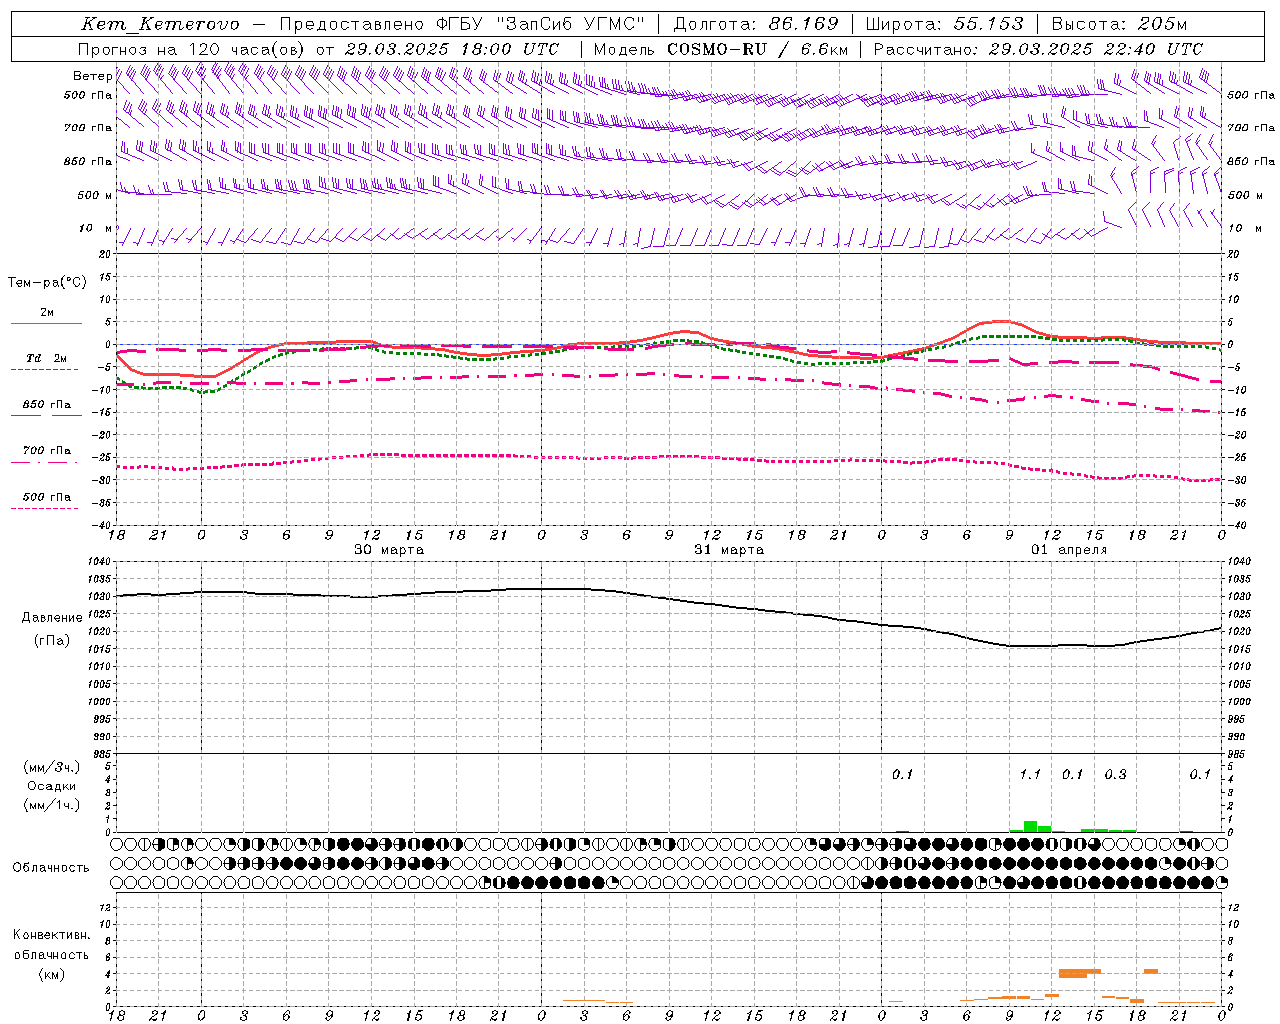Click the '01 апреля' date label
The image size is (1280, 1024).
pyautogui.click(x=1069, y=550)
